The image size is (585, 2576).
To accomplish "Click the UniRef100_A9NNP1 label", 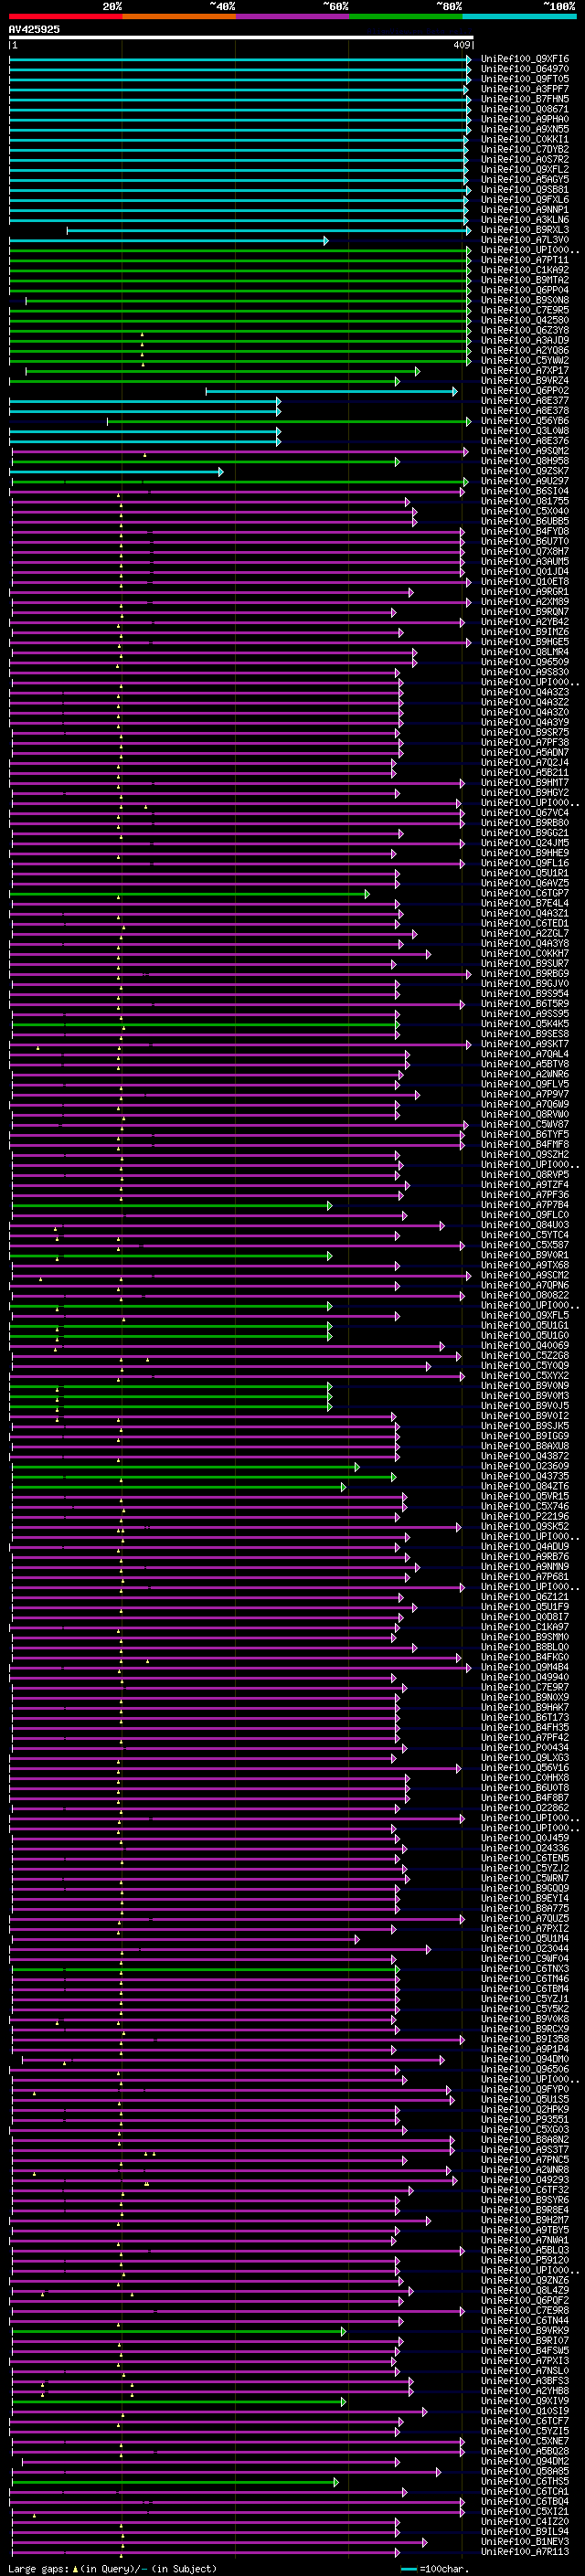I will [524, 210].
